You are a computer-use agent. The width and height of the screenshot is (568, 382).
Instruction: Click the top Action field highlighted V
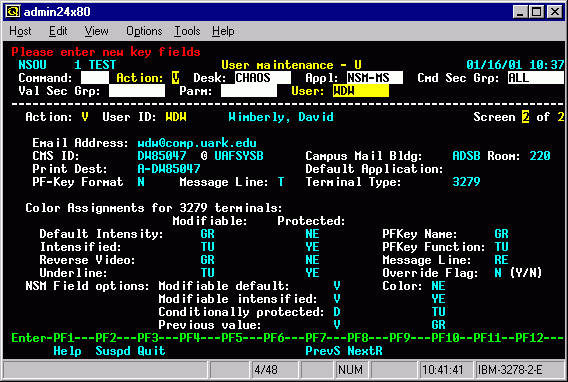175,78
